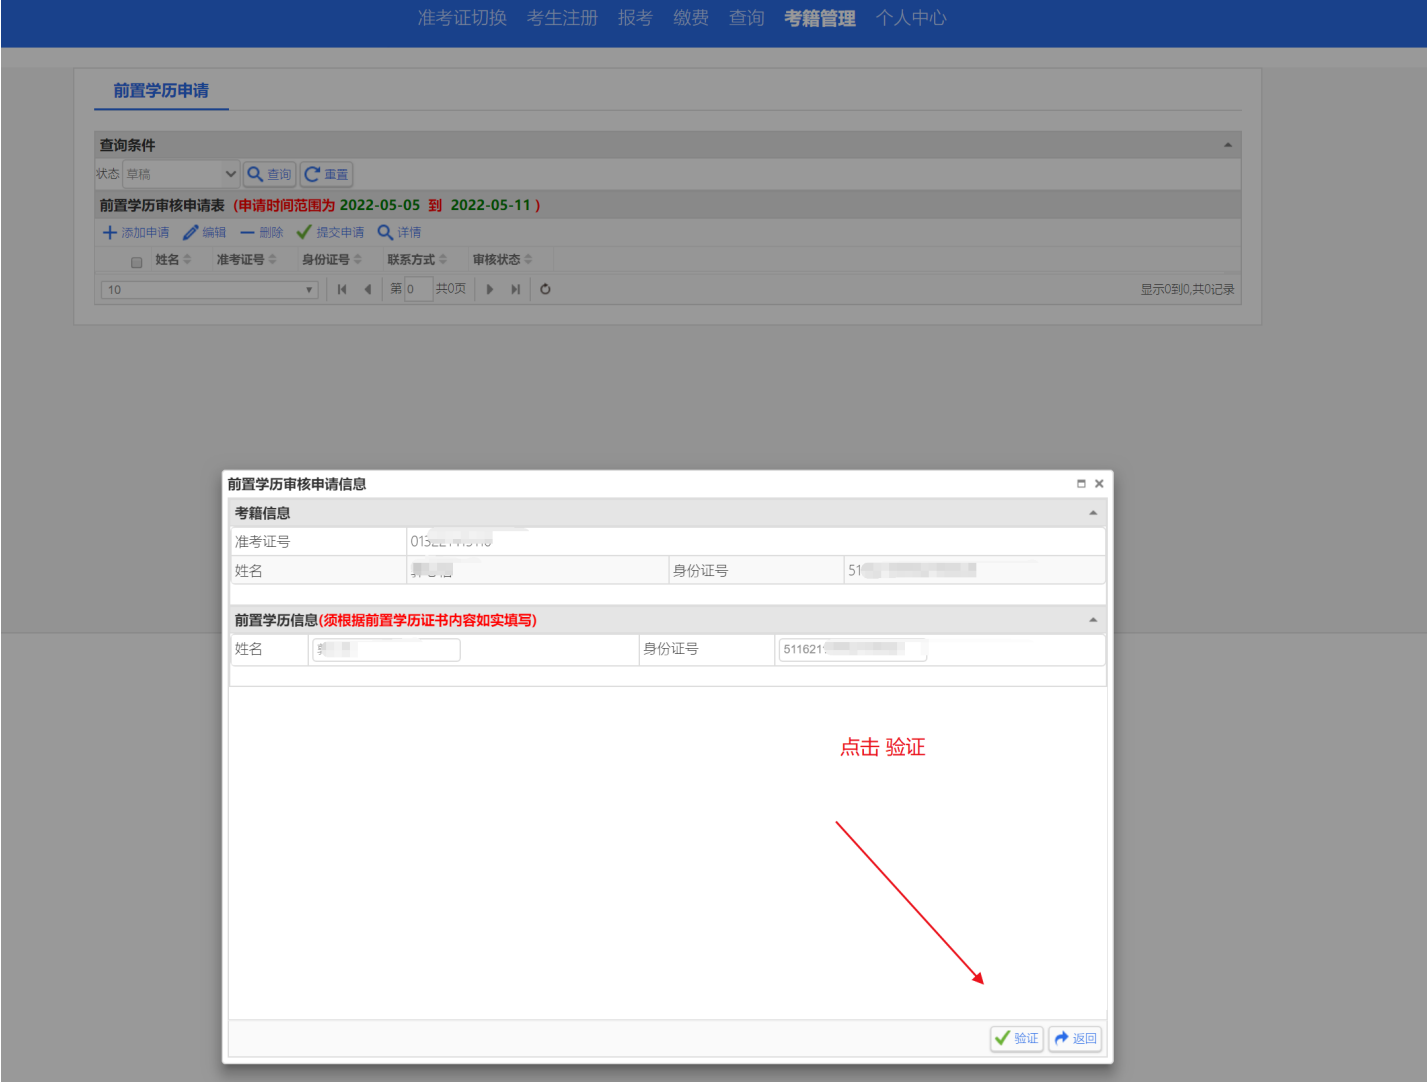Sort the table by 审核状态 column
1427x1082 pixels.
point(502,260)
